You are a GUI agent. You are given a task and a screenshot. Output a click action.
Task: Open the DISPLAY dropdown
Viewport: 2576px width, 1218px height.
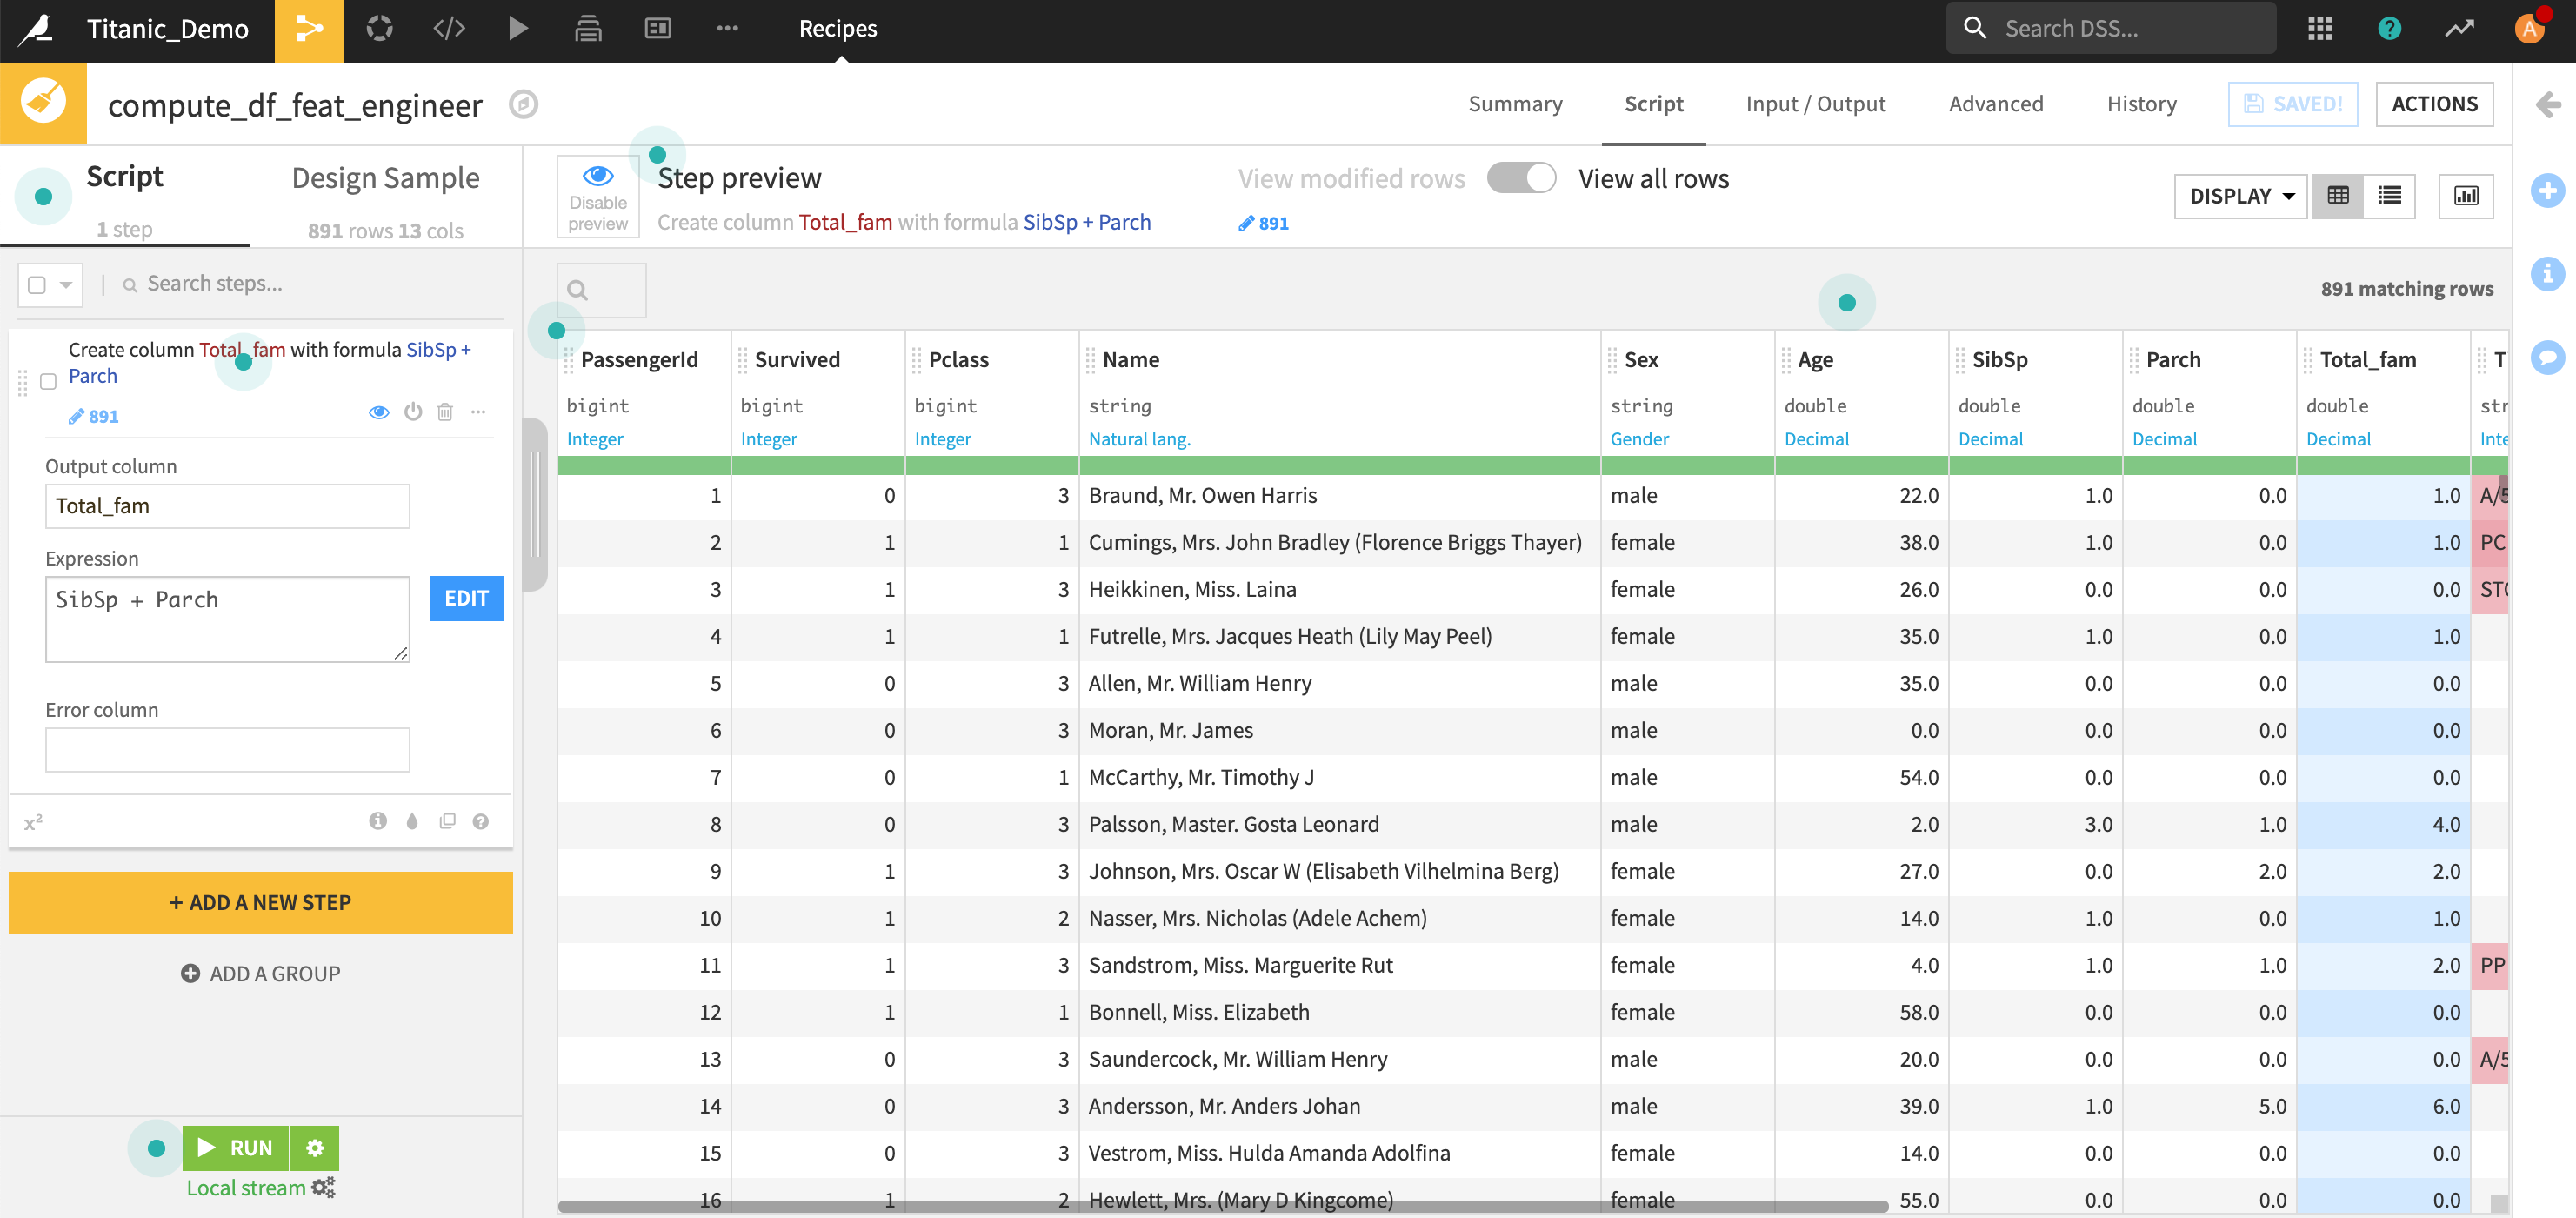pyautogui.click(x=2240, y=196)
